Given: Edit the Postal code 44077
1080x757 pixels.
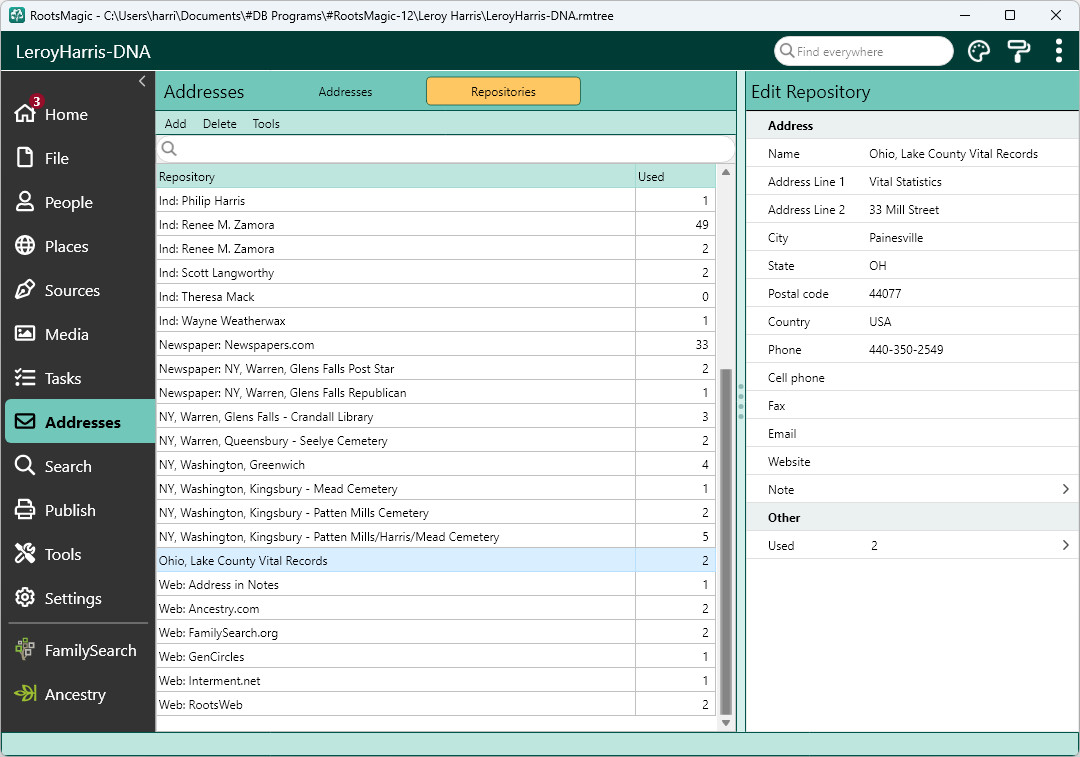Looking at the screenshot, I should click(x=884, y=293).
